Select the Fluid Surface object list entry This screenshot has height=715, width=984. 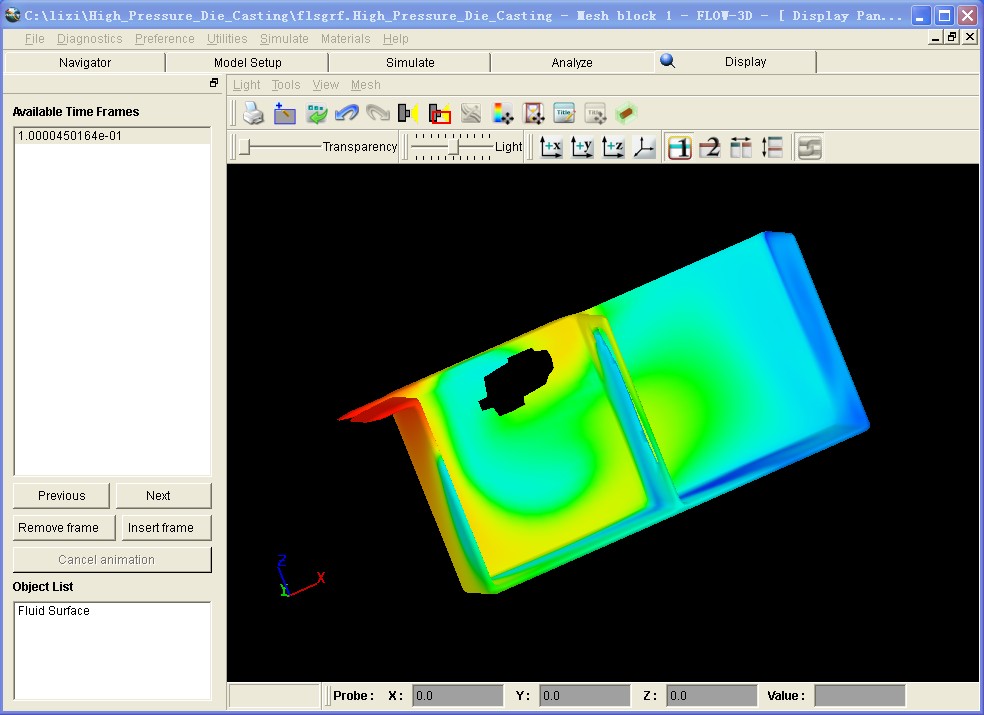[x=54, y=611]
